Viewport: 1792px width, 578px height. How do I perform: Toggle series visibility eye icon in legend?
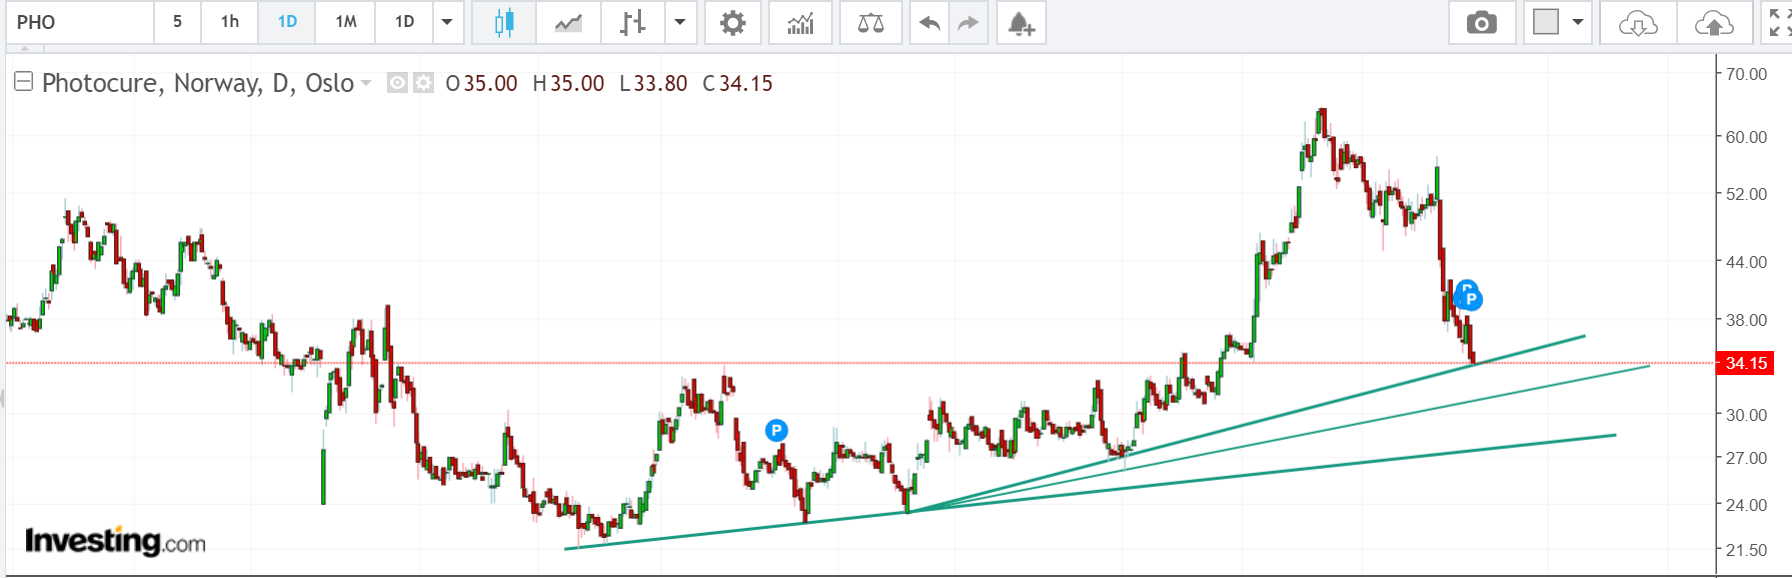coord(397,83)
